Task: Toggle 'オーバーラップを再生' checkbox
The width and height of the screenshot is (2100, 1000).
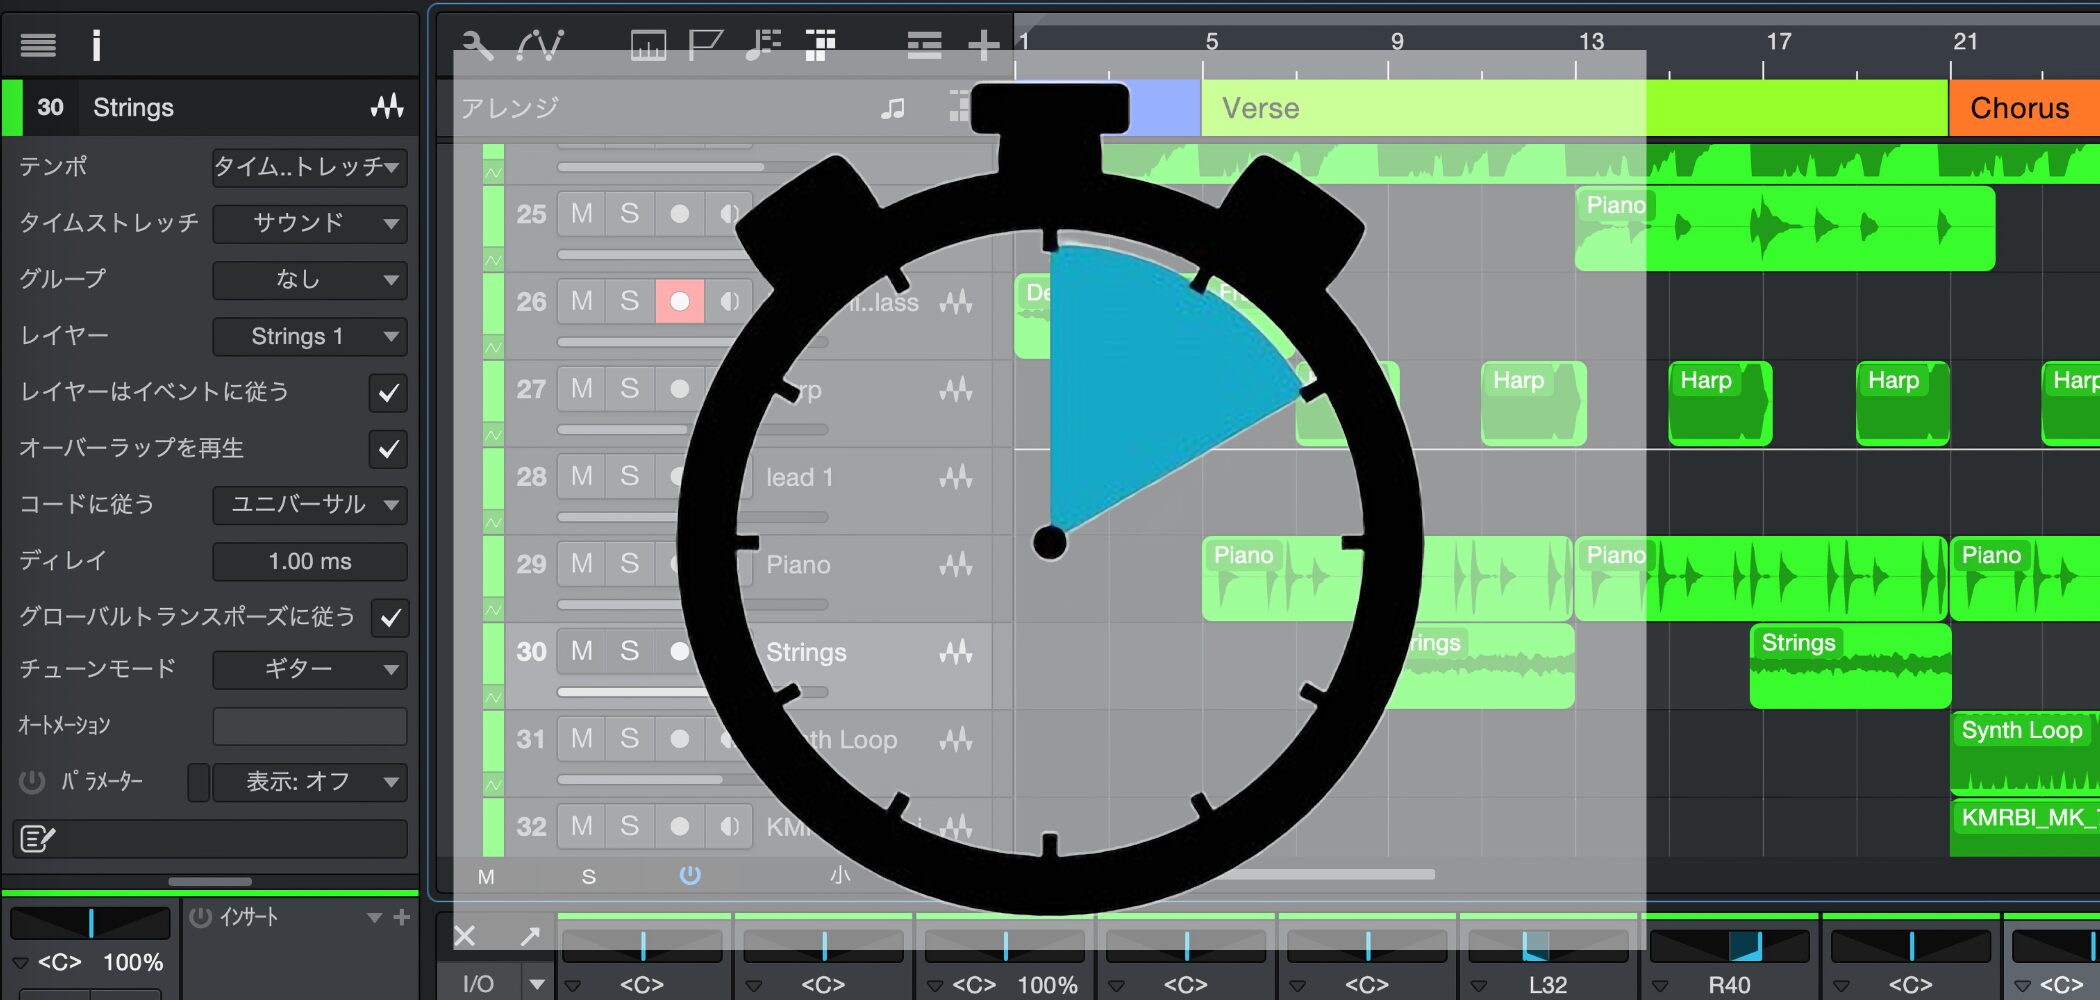Action: [x=388, y=449]
